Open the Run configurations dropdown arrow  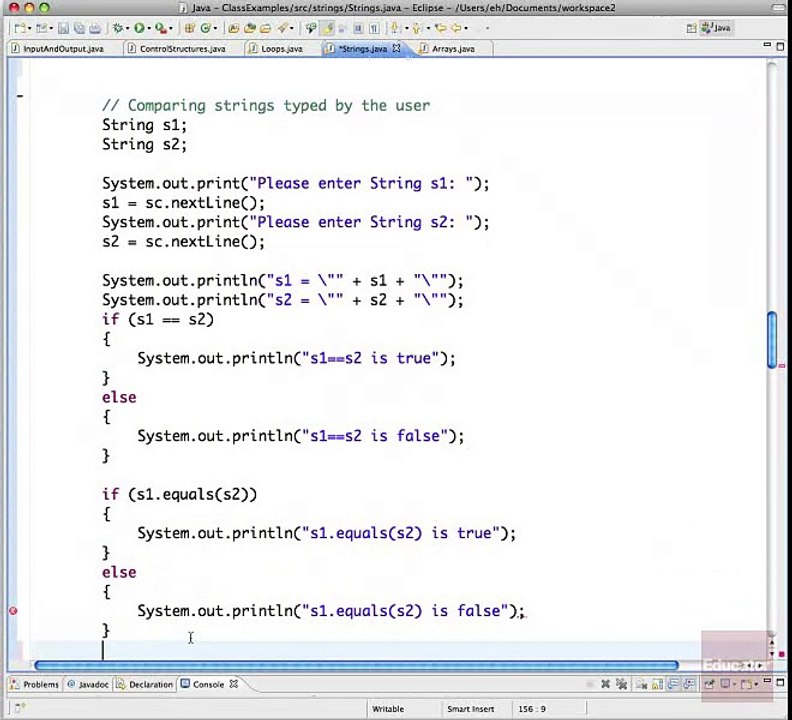pos(148,28)
